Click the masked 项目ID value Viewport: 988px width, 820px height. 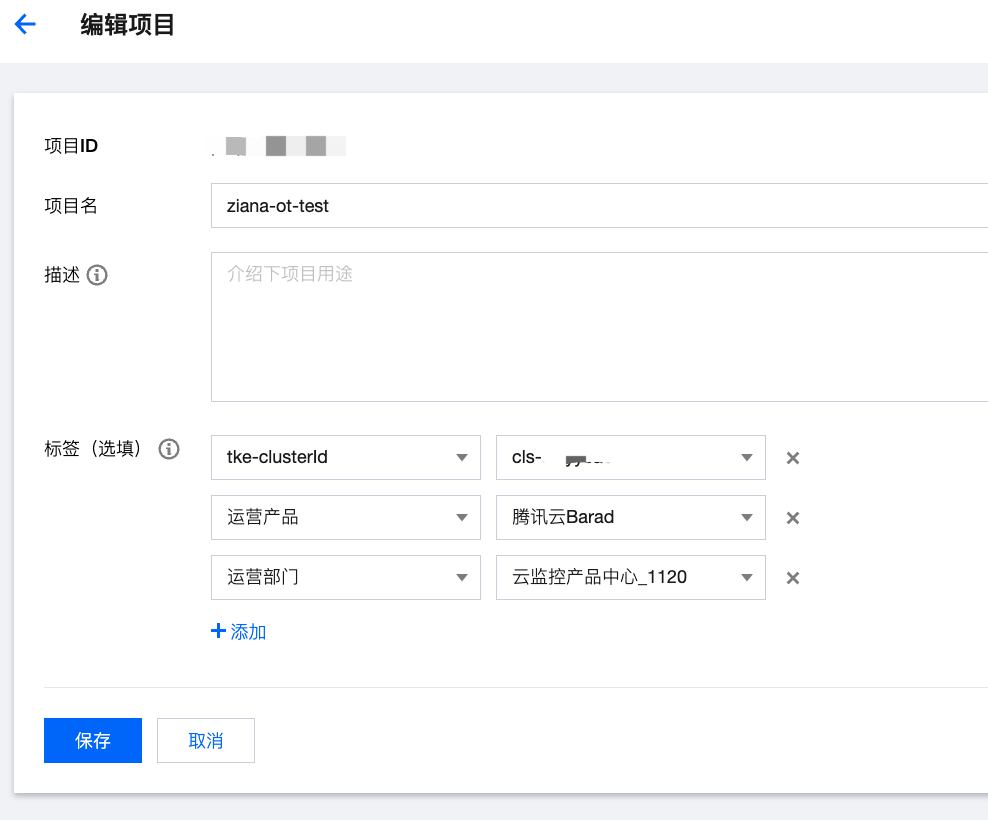point(280,147)
